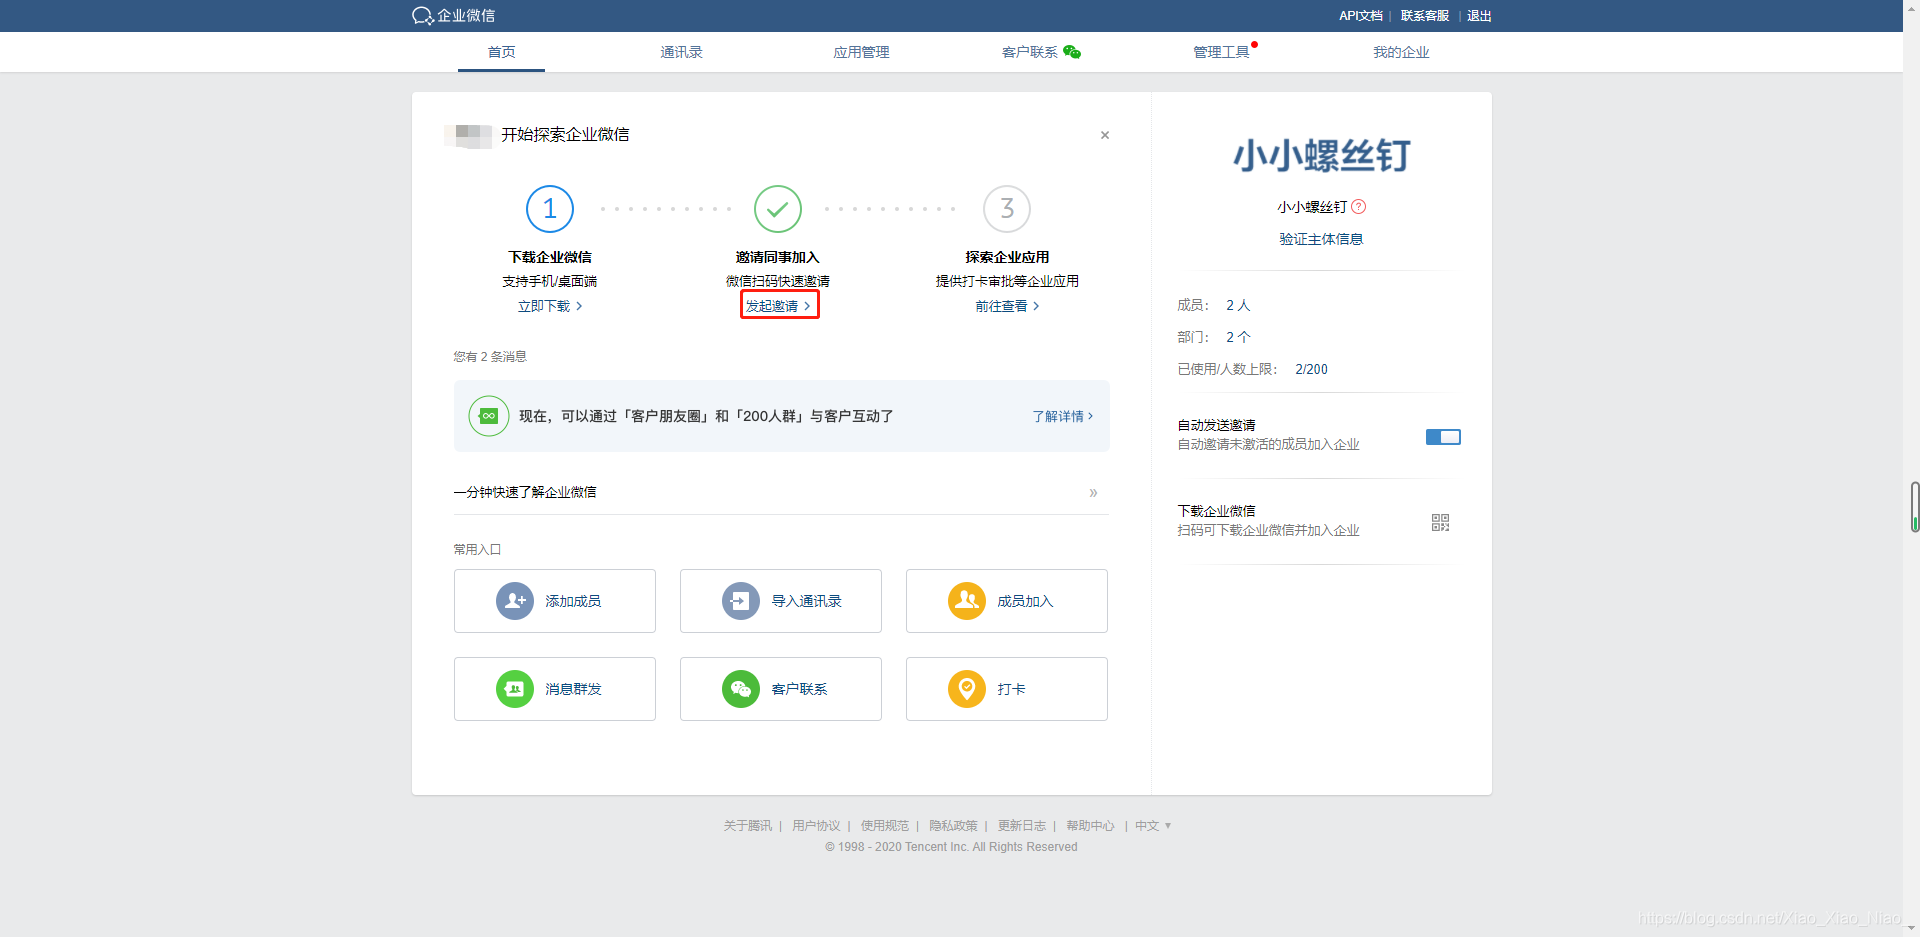Viewport: 1920px width, 937px height.
Task: Click the question mark icon beside 小小螺丝钉
Action: (1358, 207)
